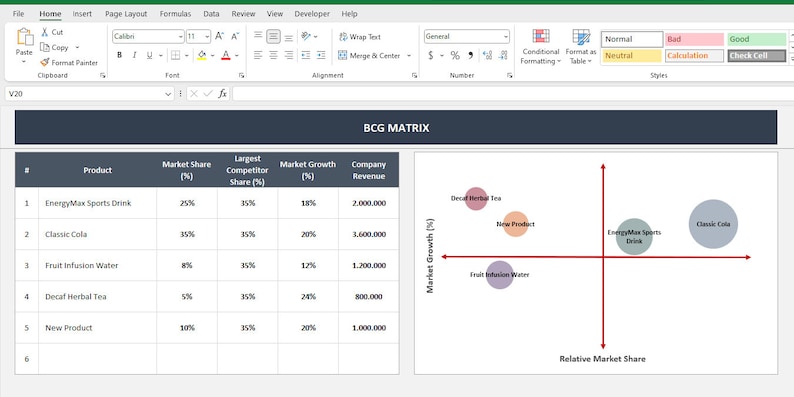Toggle Wrap Text
The image size is (794, 397).
click(x=360, y=37)
